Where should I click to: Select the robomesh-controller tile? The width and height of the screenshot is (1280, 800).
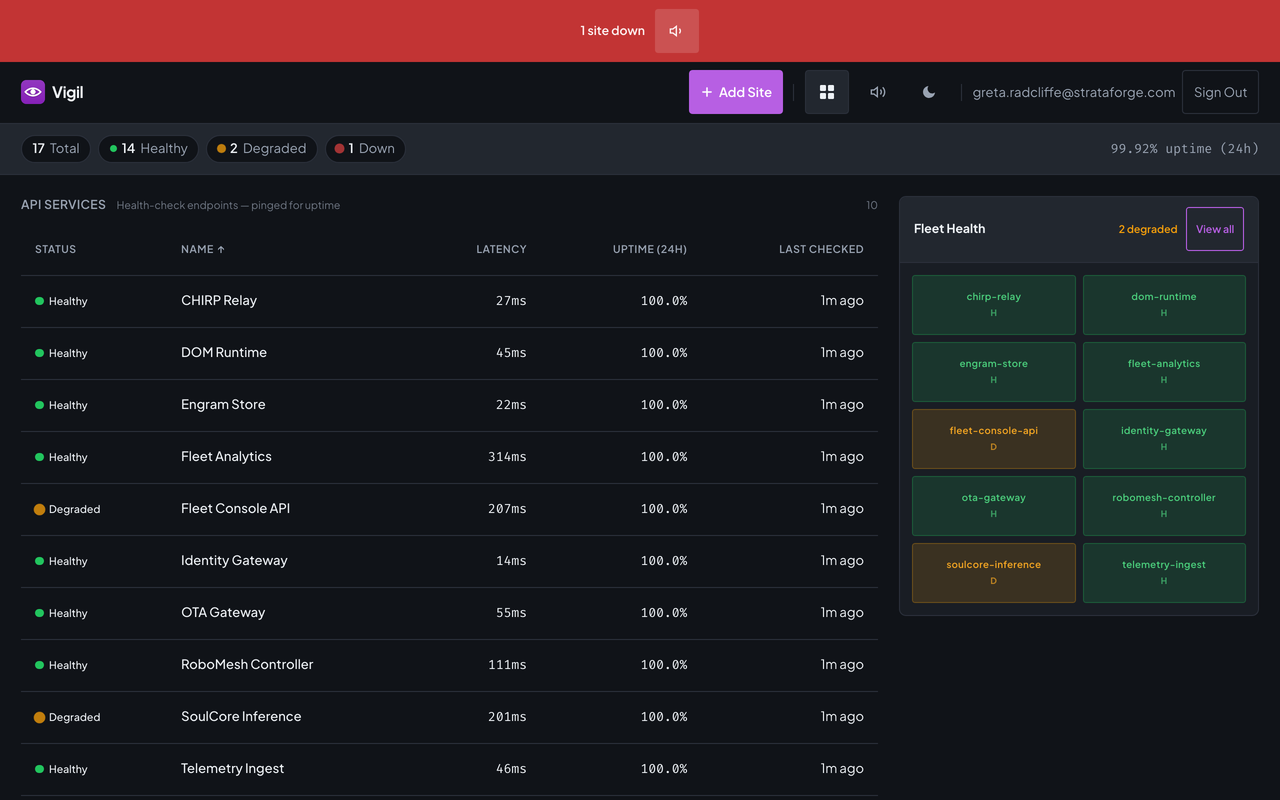pos(1164,506)
